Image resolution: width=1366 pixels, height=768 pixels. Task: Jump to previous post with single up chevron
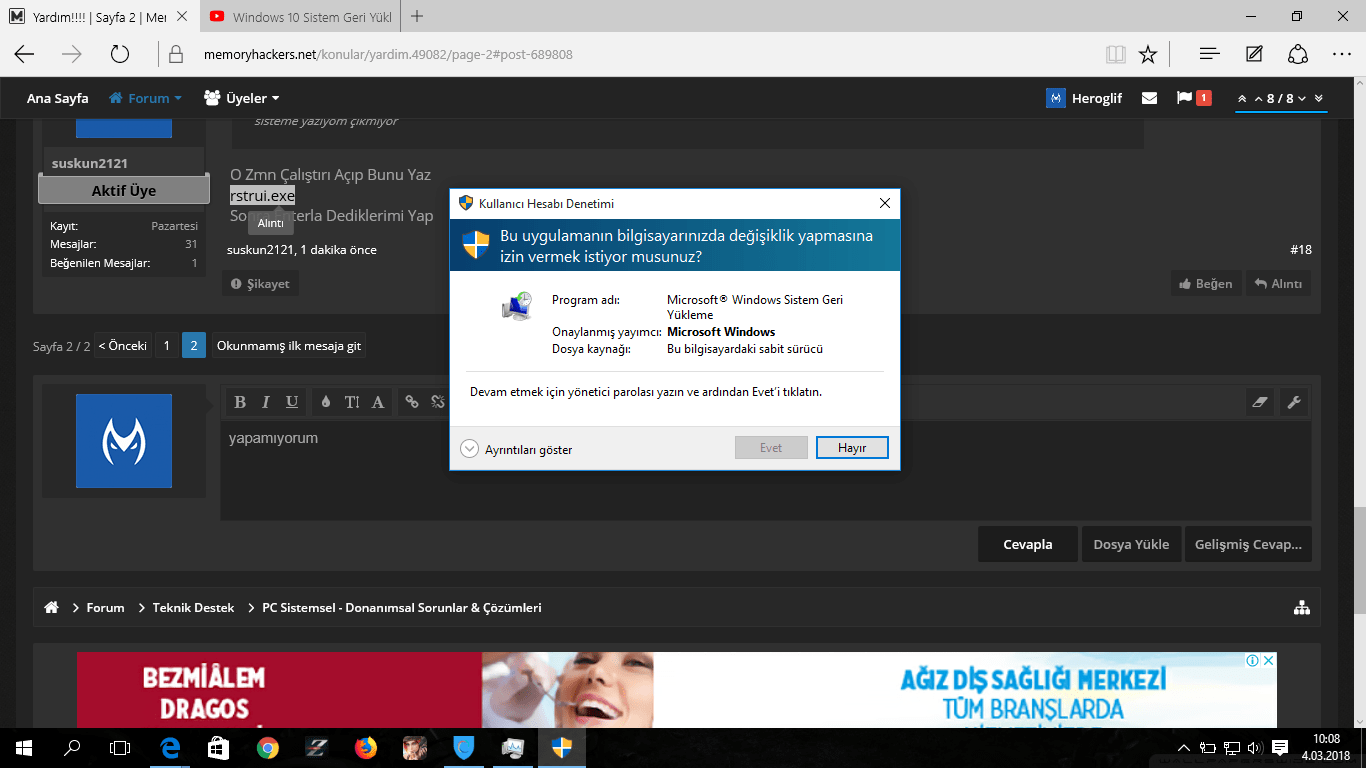click(x=1258, y=98)
